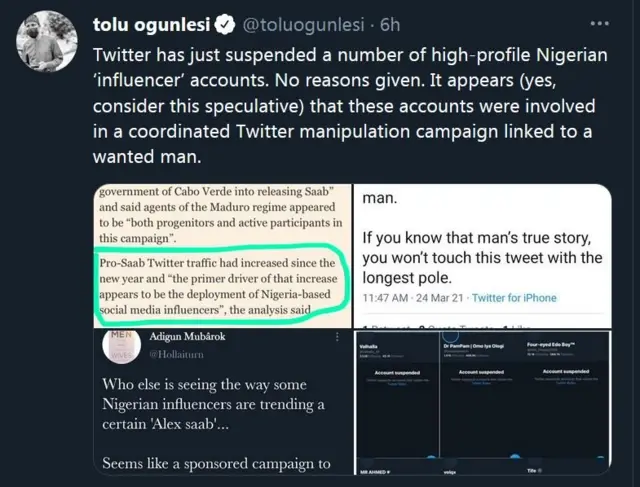Viewport: 640px width, 487px height.
Task: Open the suspended accounts screenshot image
Action: 487,404
